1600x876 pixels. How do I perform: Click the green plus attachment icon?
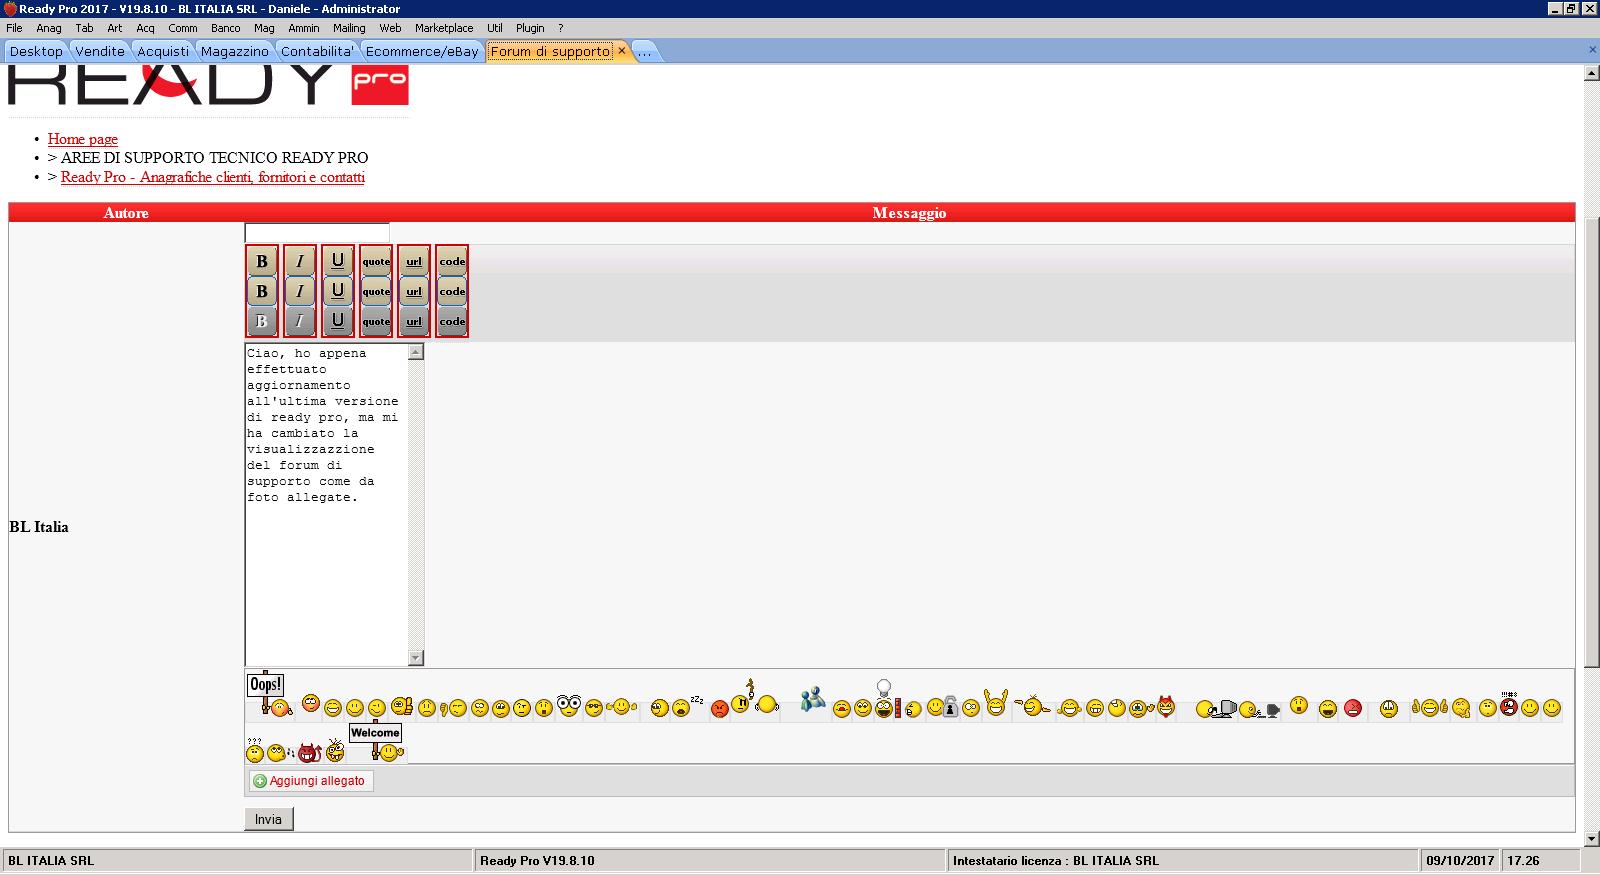click(260, 781)
